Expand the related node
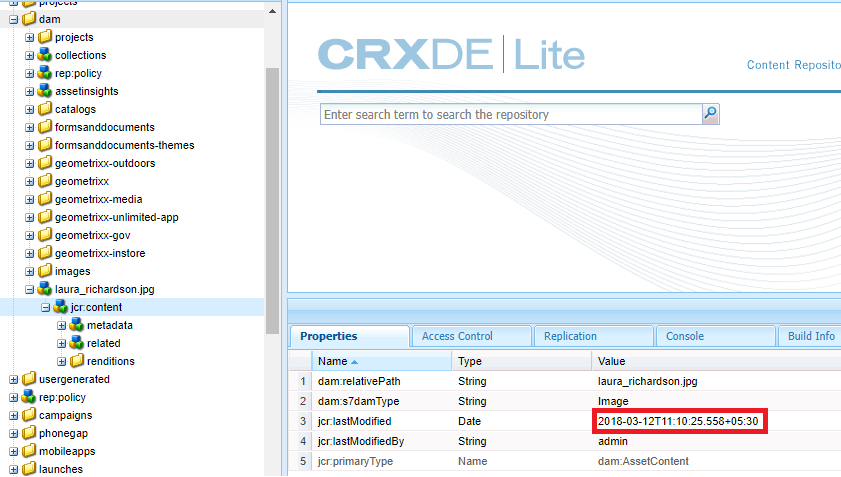 [x=62, y=343]
